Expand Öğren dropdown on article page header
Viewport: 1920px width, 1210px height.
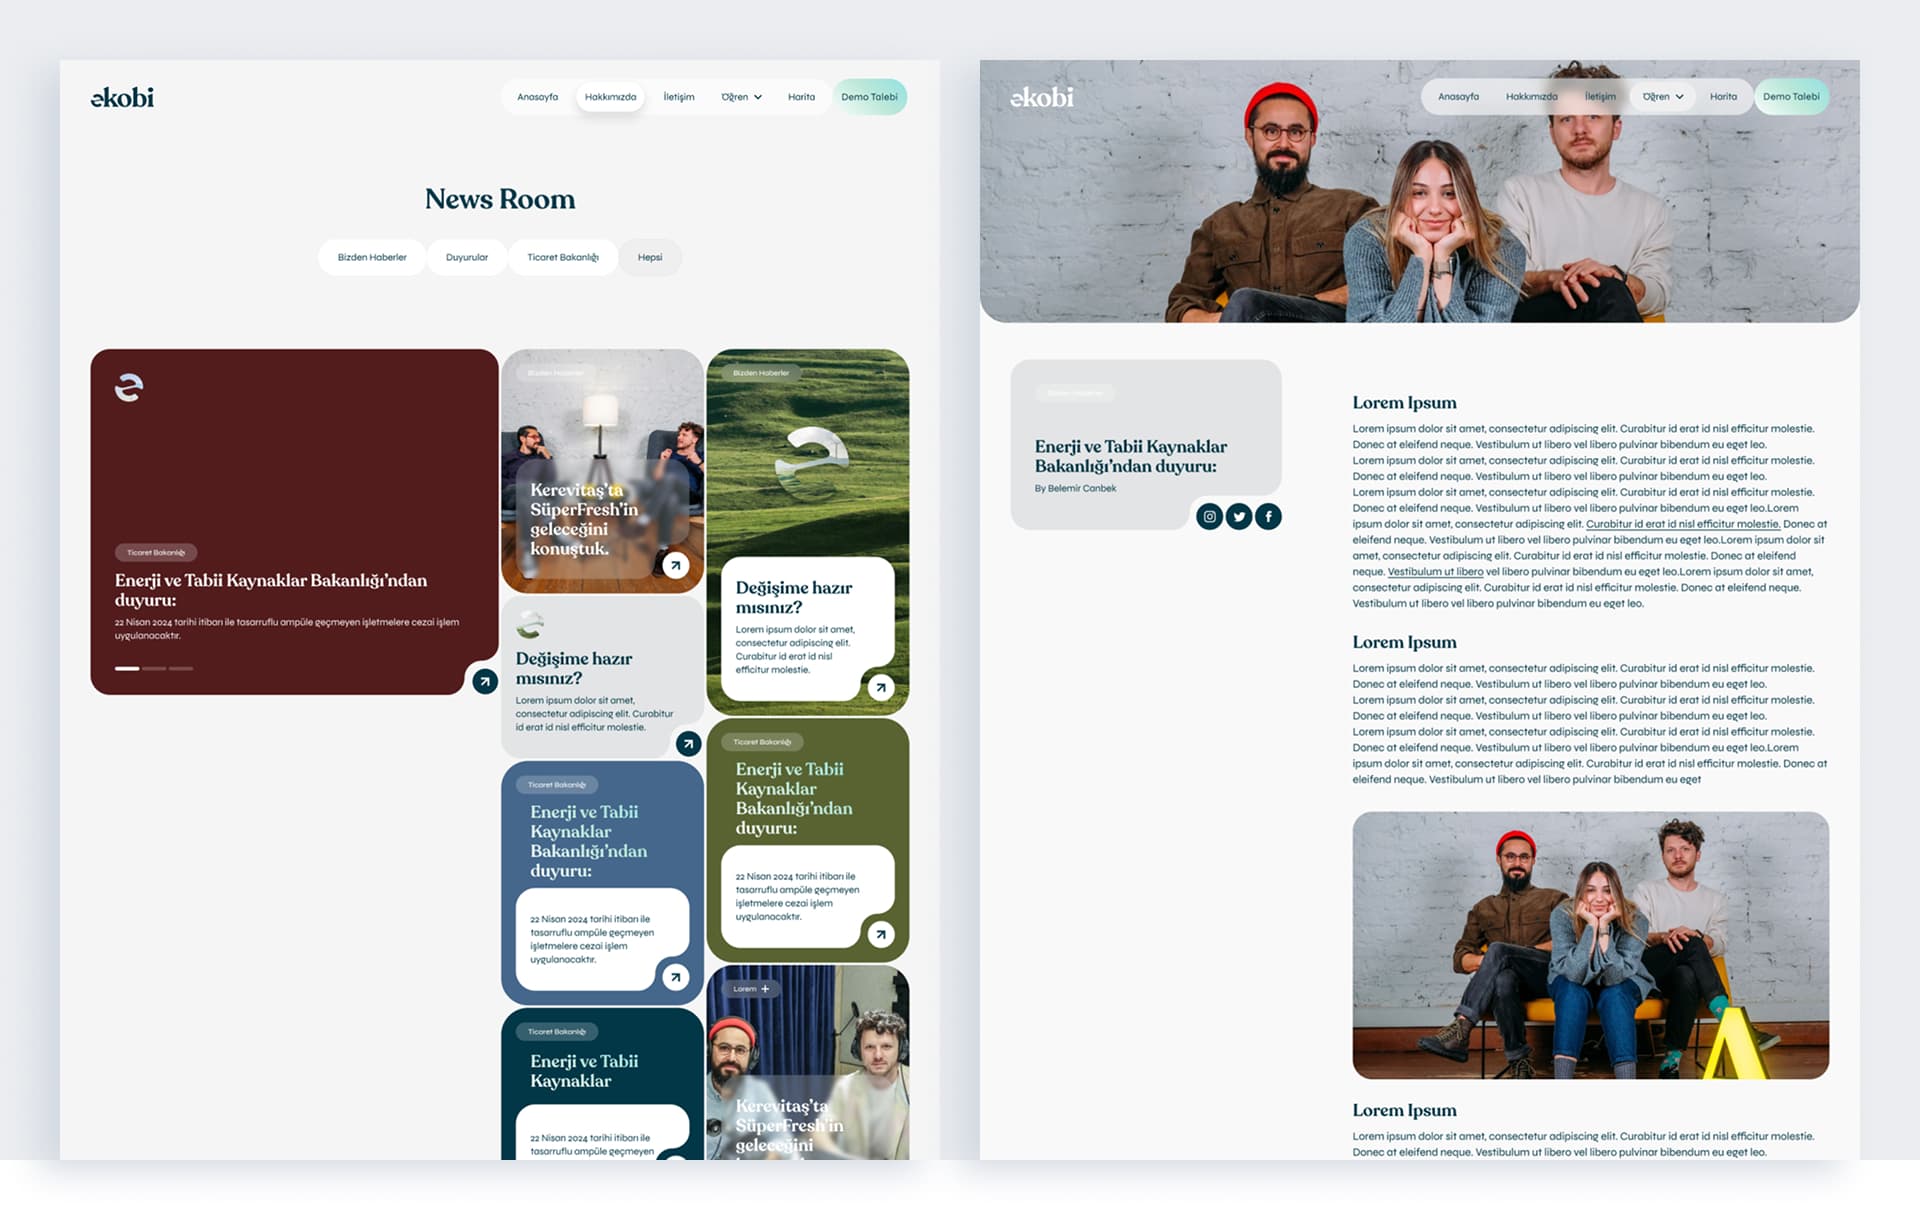[x=1663, y=97]
